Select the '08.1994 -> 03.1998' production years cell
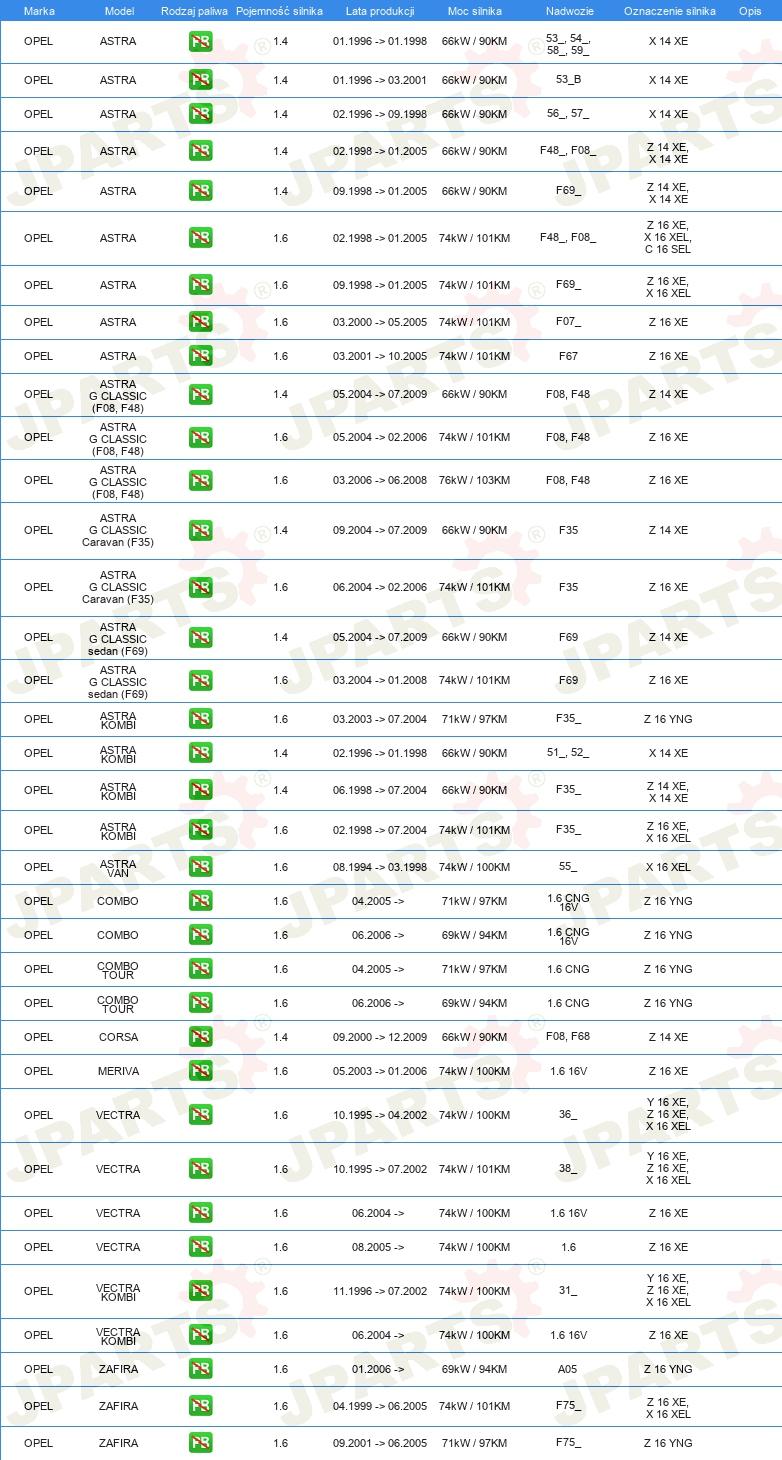The image size is (782, 1460). click(x=380, y=867)
